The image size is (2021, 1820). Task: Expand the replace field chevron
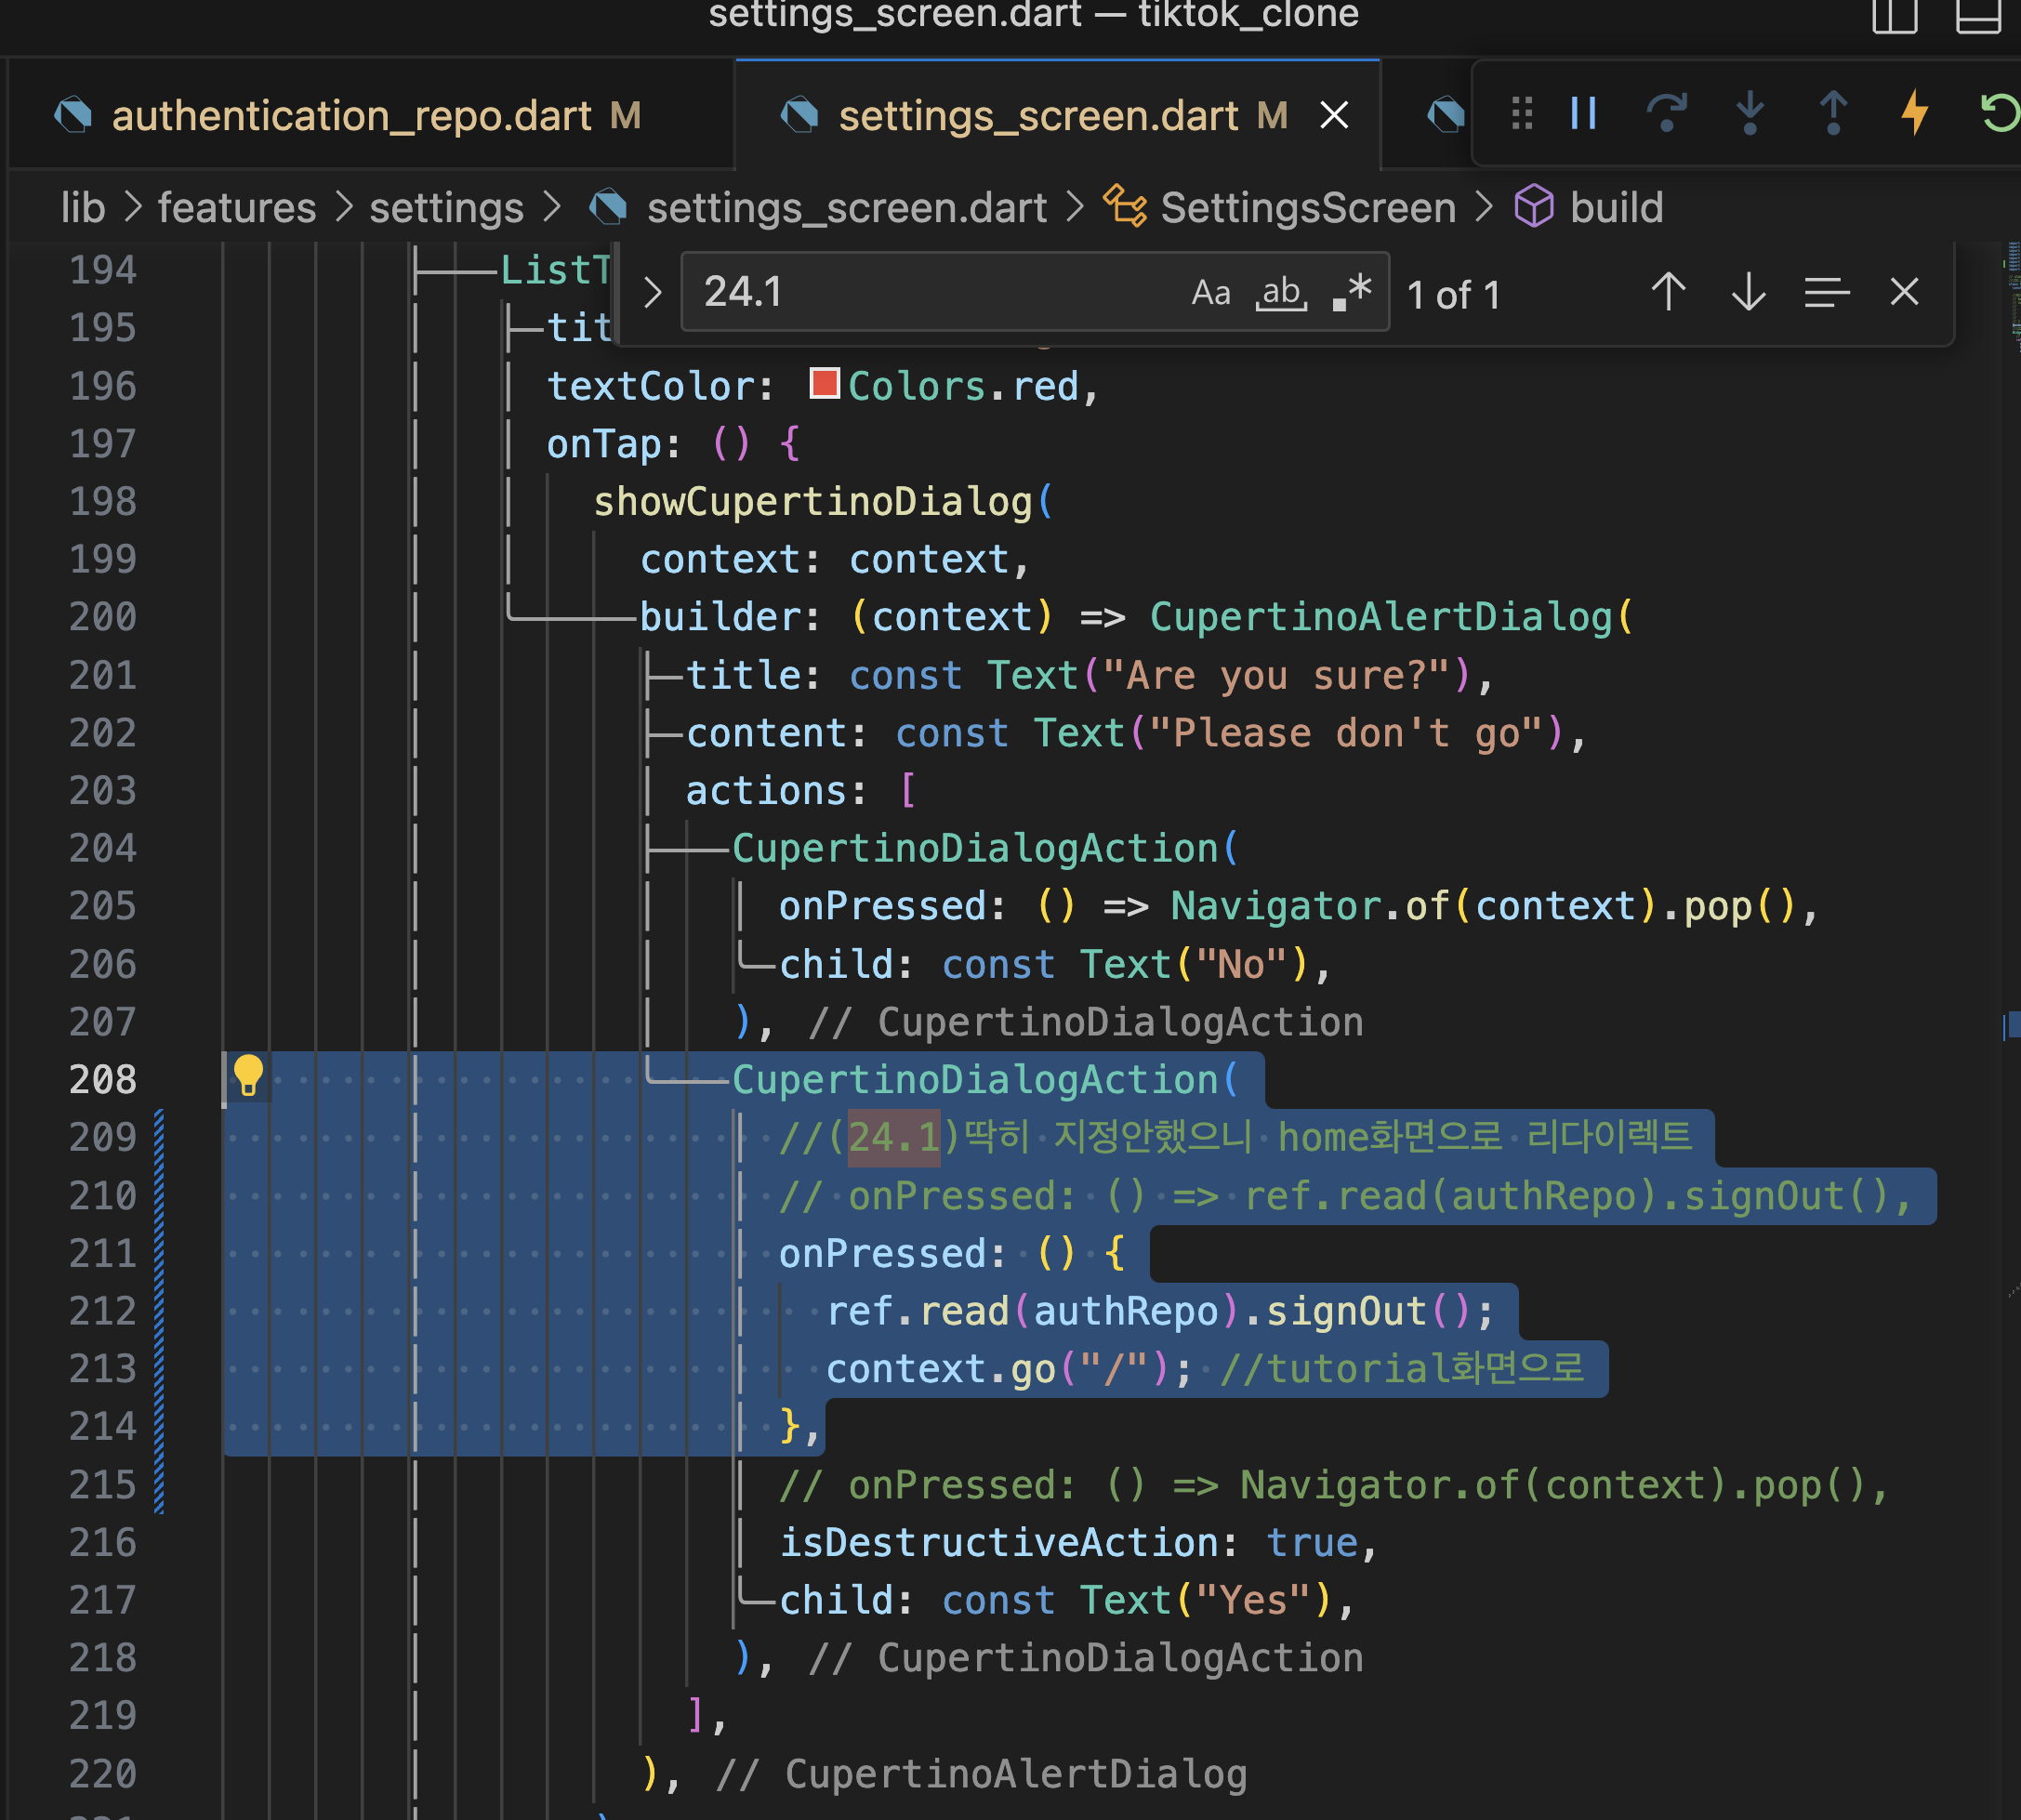653,293
